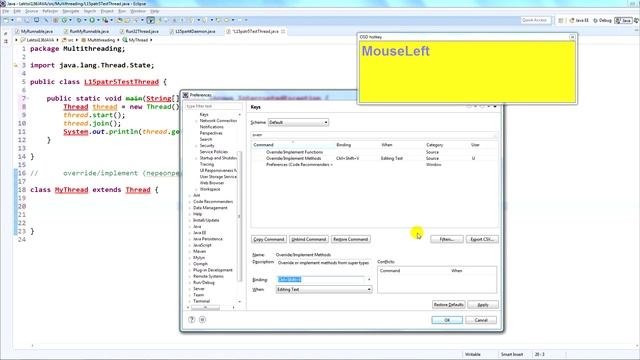Expand the Java preferences node
Viewport: 640px width, 360px height.
click(x=190, y=227)
